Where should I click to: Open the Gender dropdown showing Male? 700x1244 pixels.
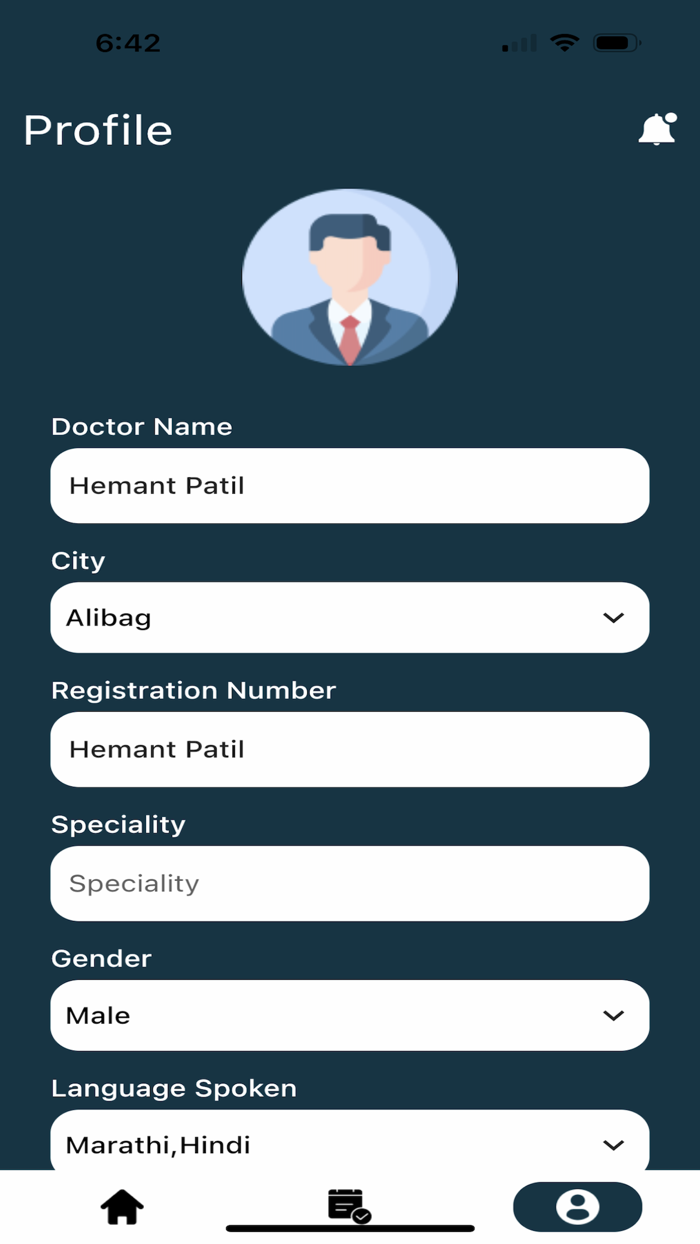tap(349, 1015)
